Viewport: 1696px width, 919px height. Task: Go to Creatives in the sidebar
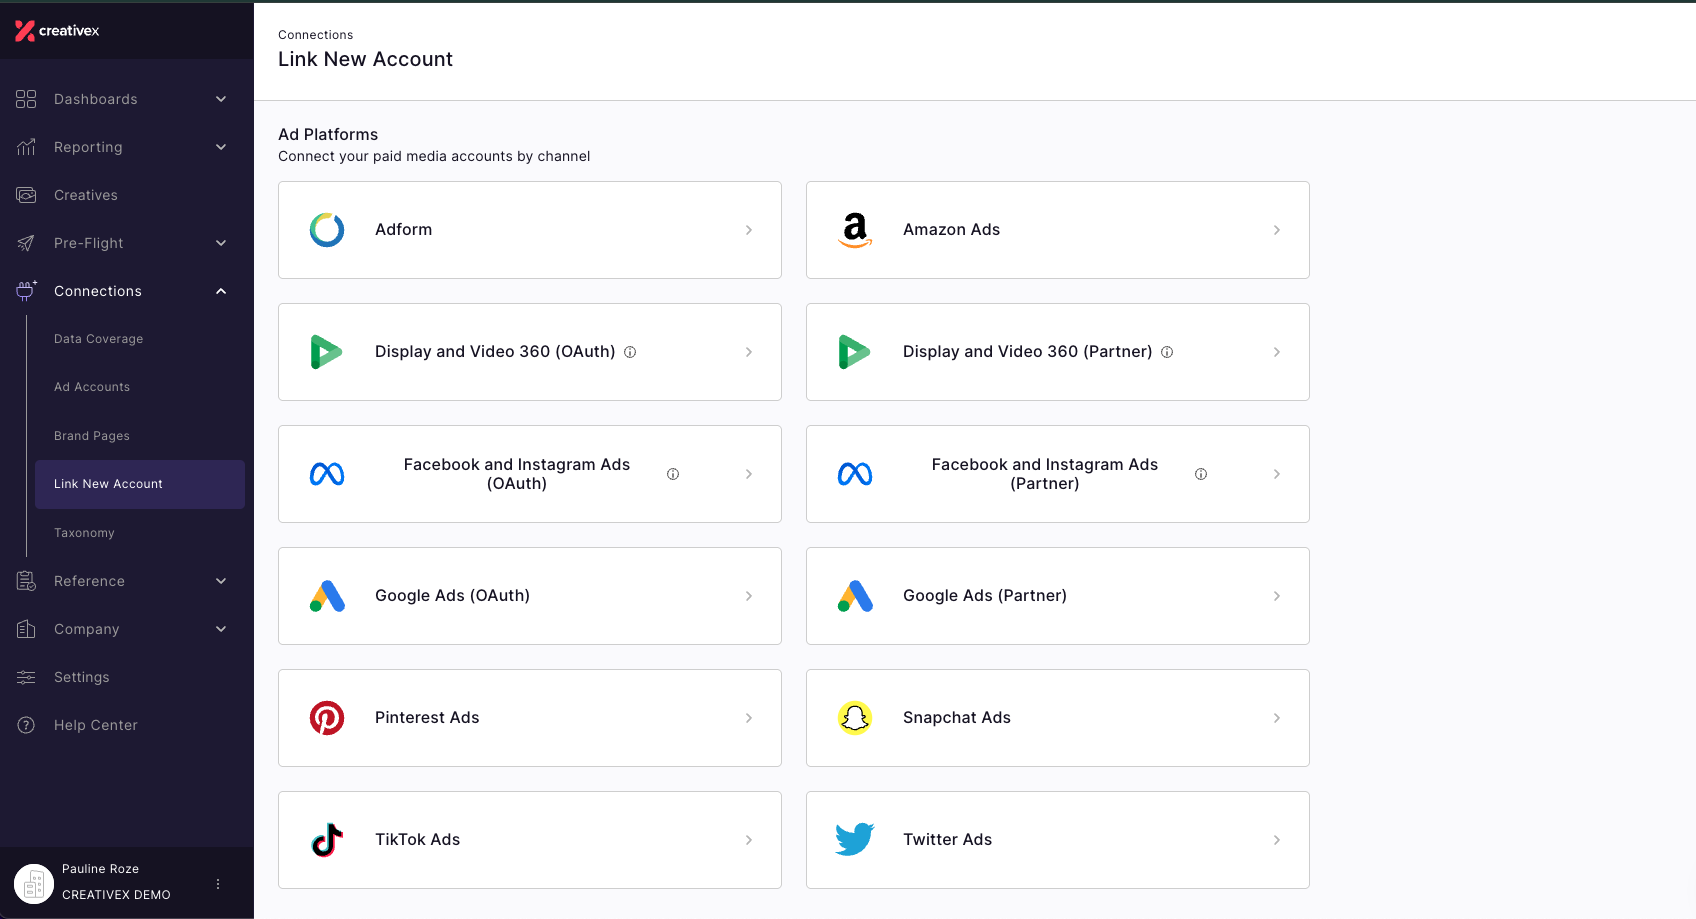pyautogui.click(x=86, y=195)
